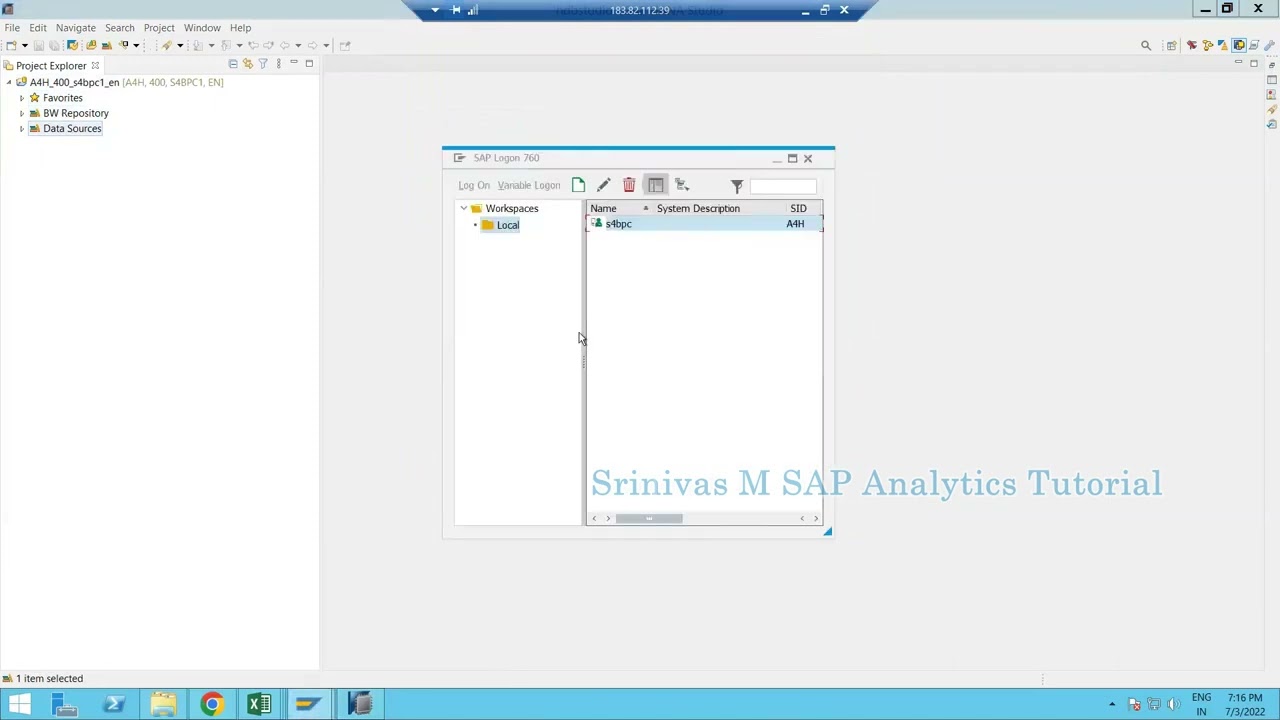1280x720 pixels.
Task: Open the File menu
Action: pos(12,28)
